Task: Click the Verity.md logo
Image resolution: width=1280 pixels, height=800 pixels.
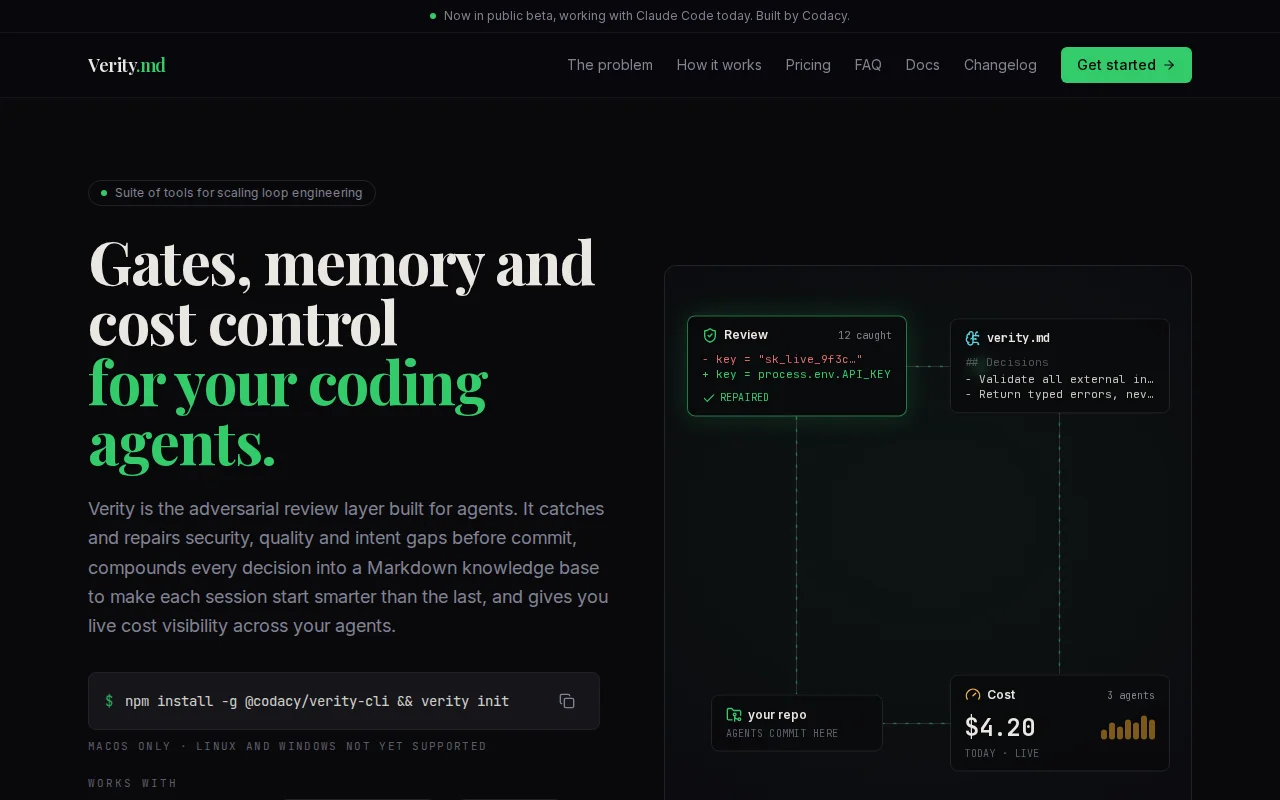Action: (x=127, y=65)
